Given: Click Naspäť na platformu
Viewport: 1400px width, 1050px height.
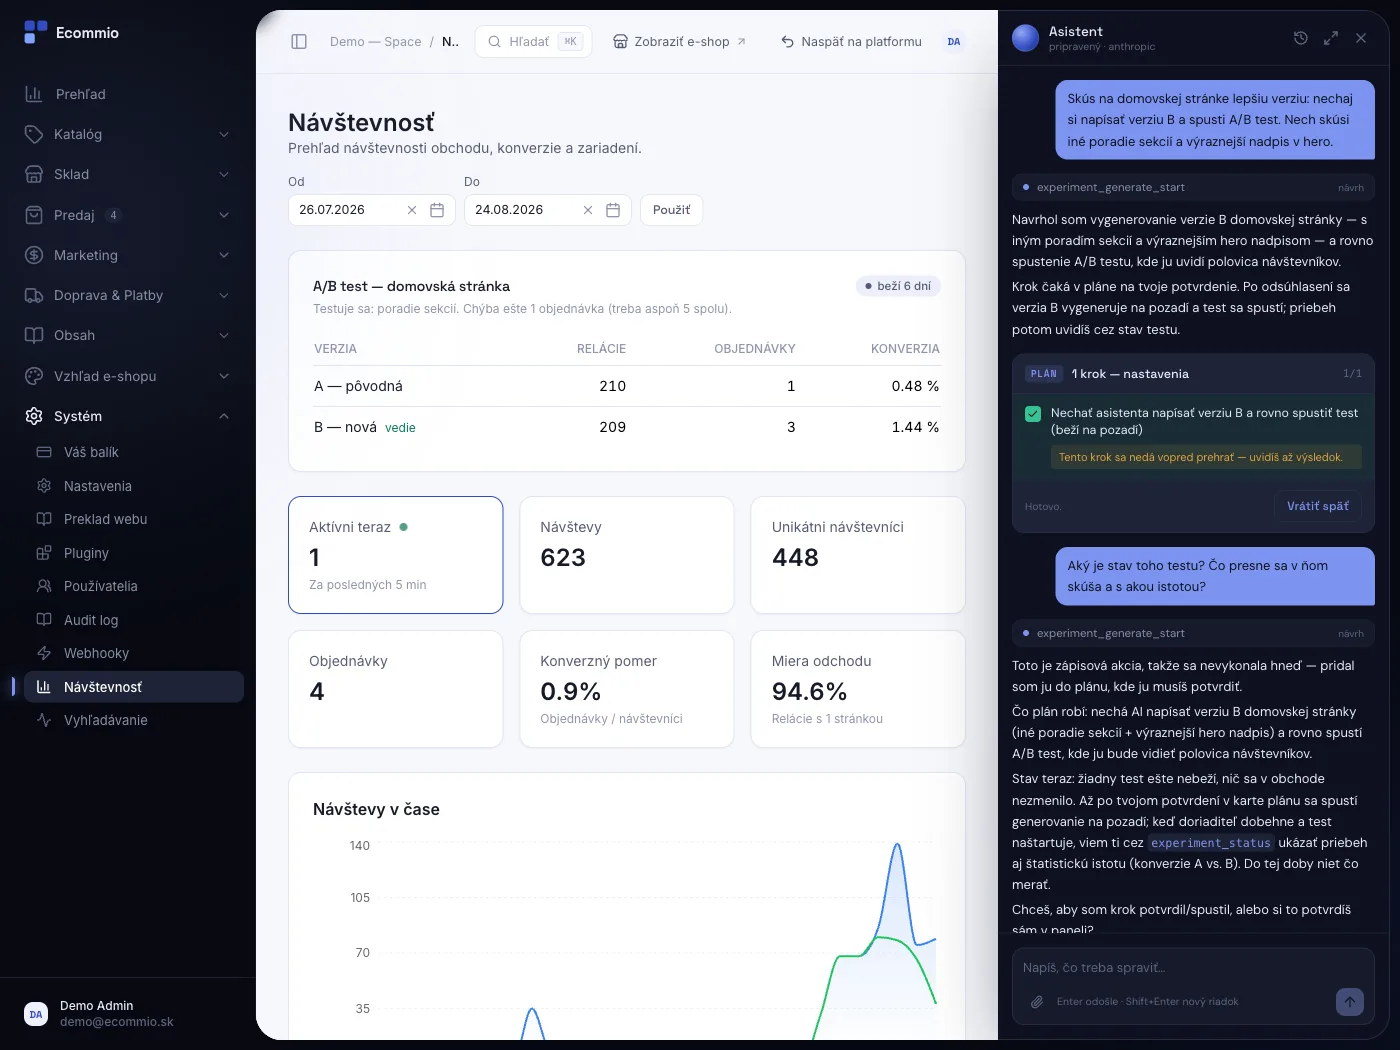Looking at the screenshot, I should 851,42.
